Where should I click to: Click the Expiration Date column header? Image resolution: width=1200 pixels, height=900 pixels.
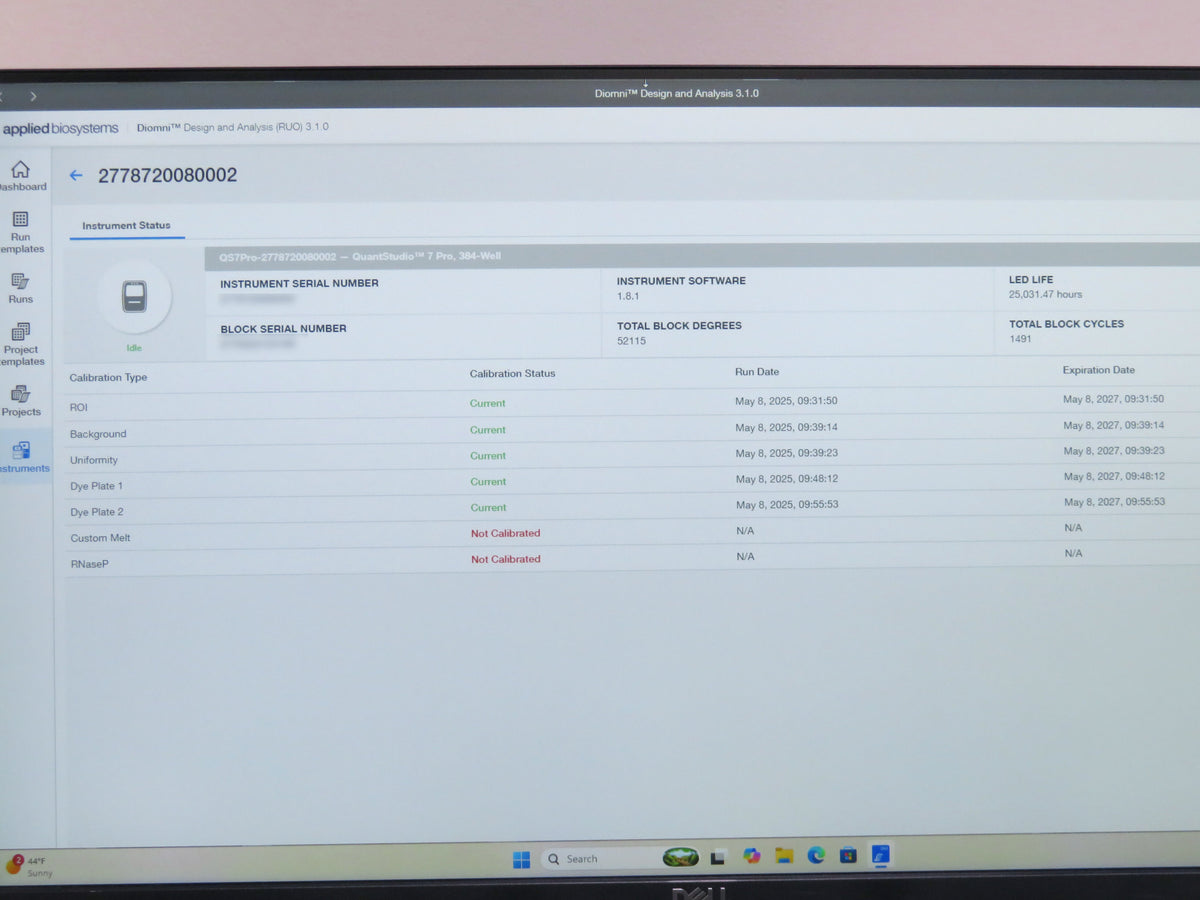click(x=1099, y=370)
